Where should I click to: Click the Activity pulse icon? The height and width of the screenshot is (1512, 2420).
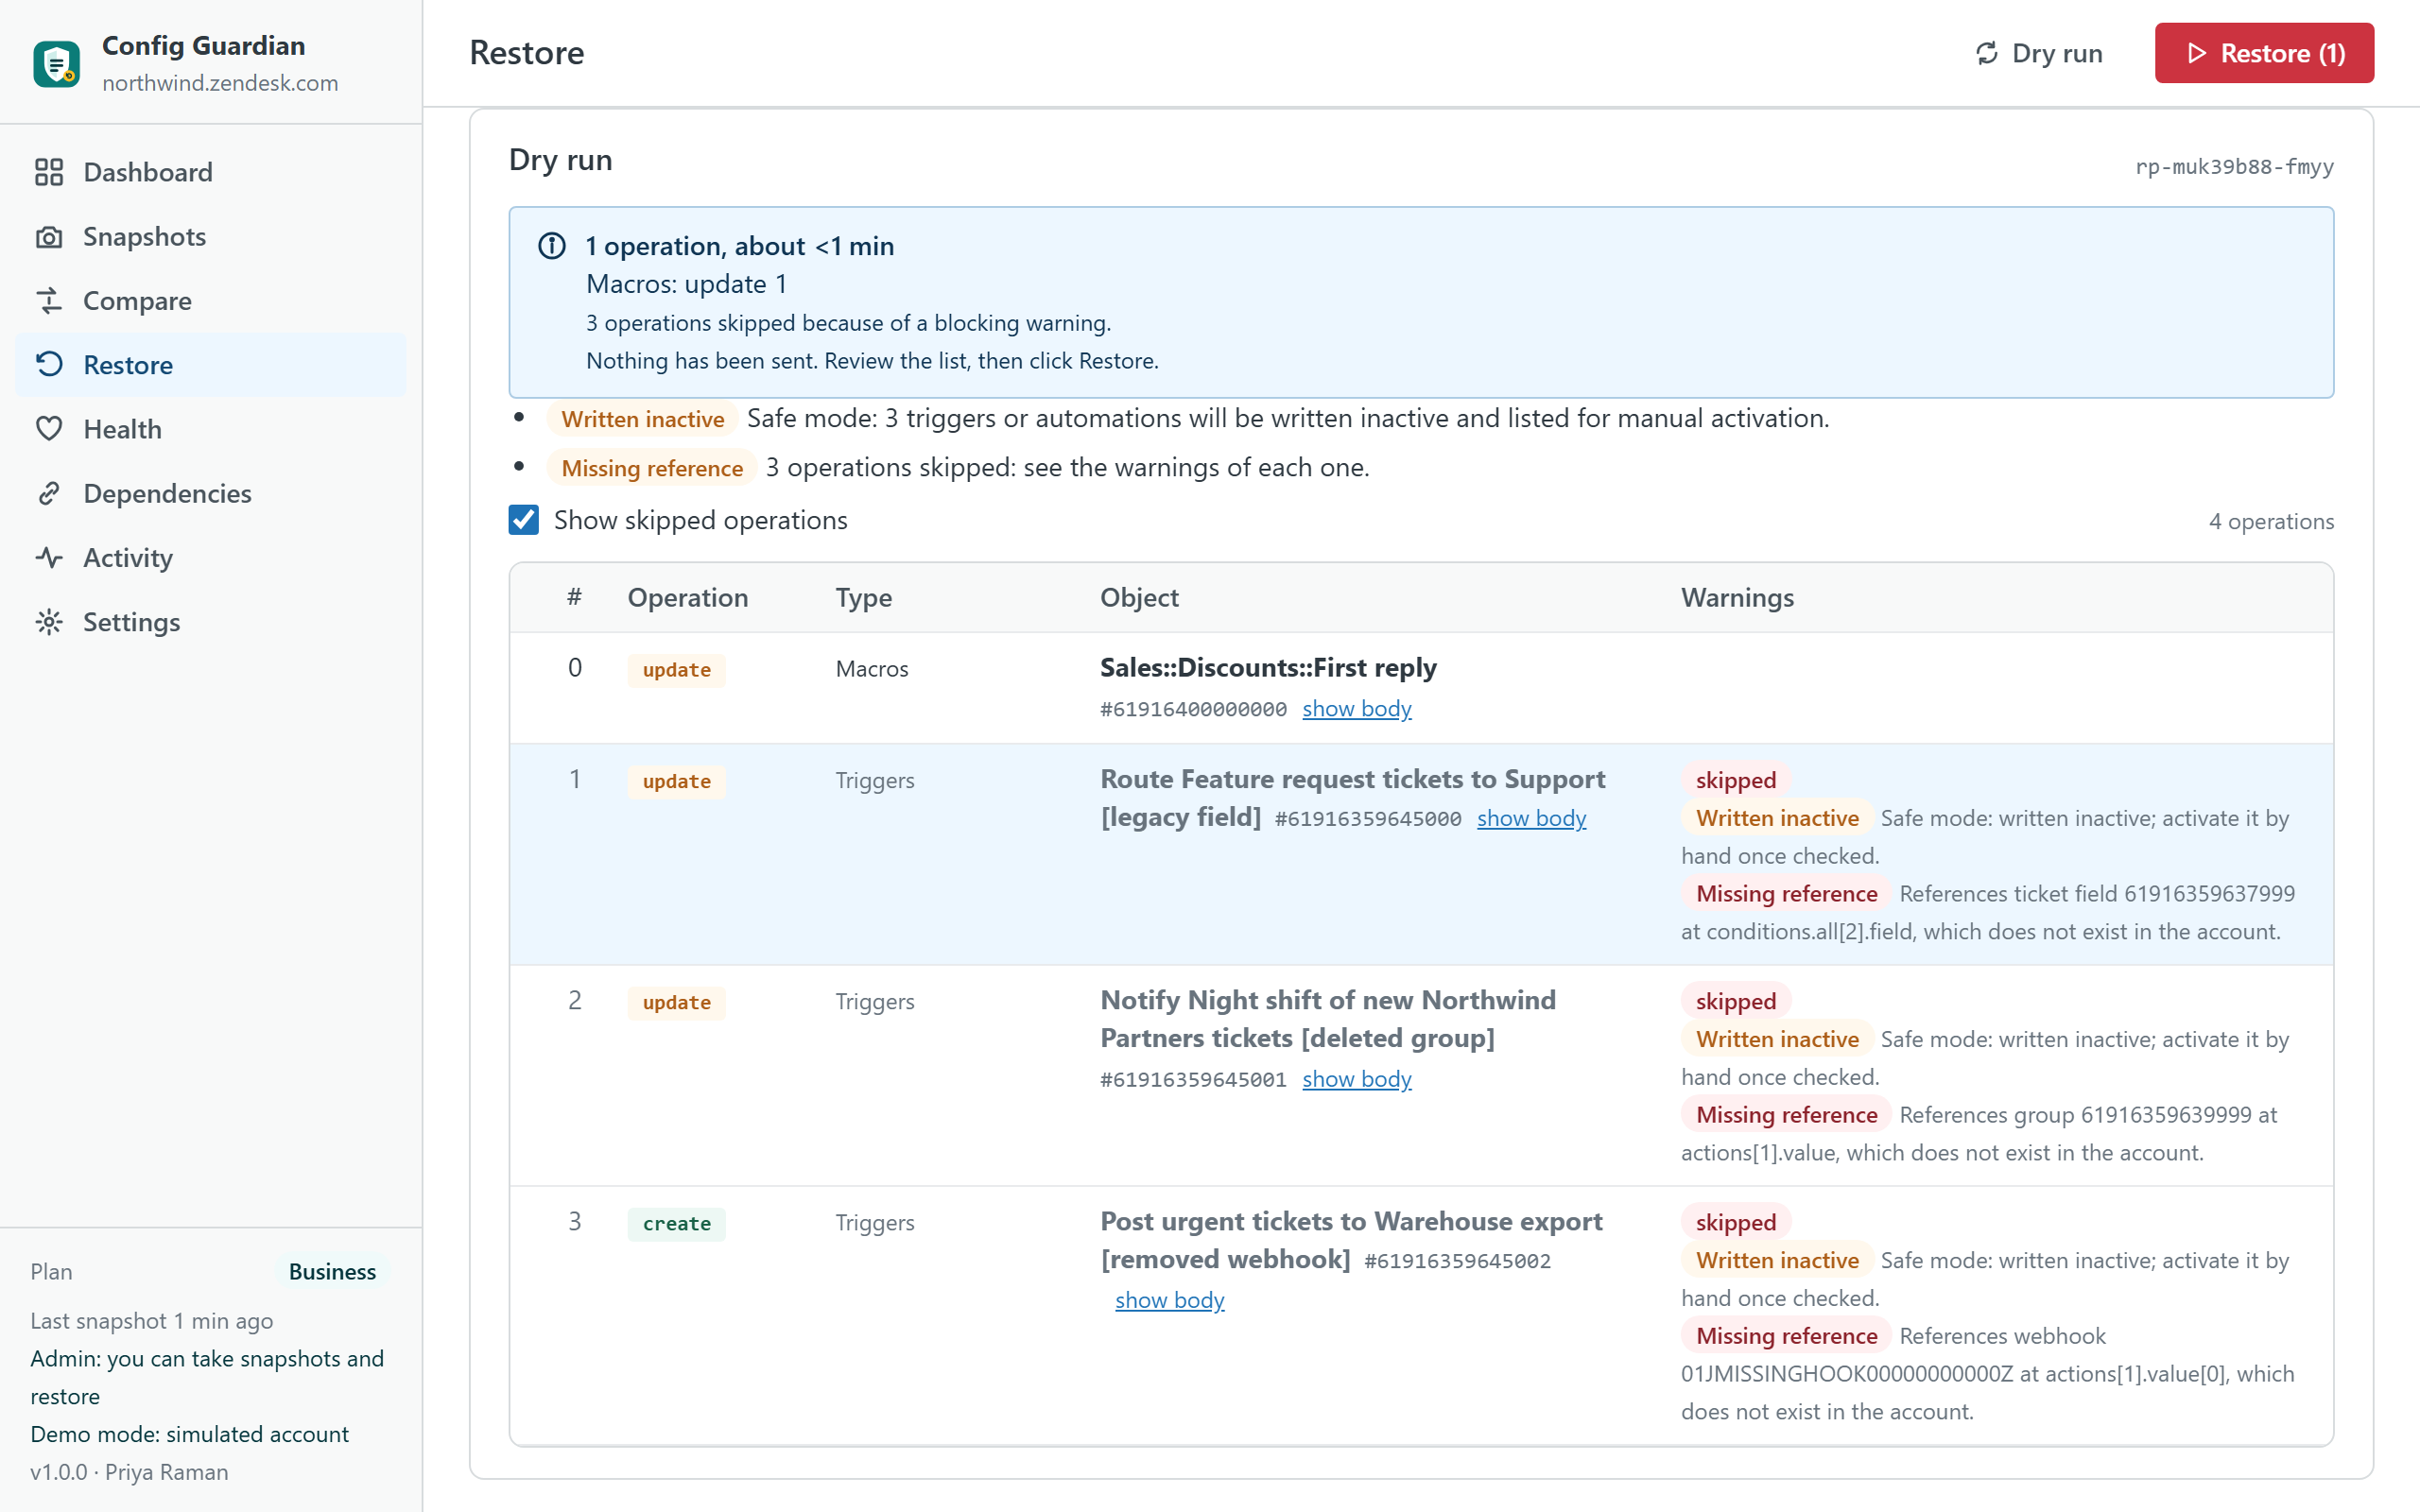[49, 558]
